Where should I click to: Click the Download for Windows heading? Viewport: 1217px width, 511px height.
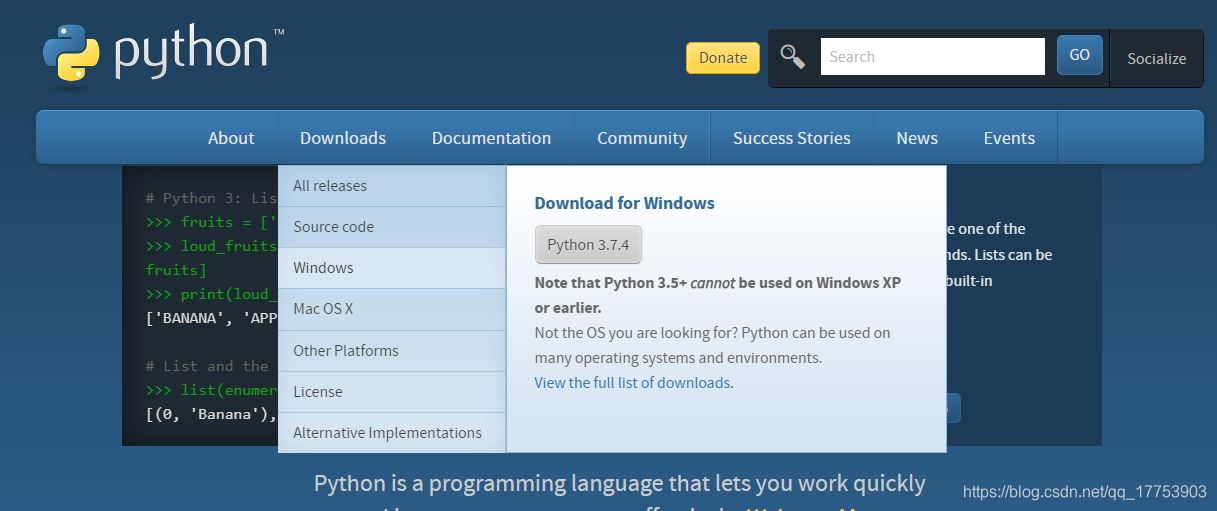click(625, 203)
